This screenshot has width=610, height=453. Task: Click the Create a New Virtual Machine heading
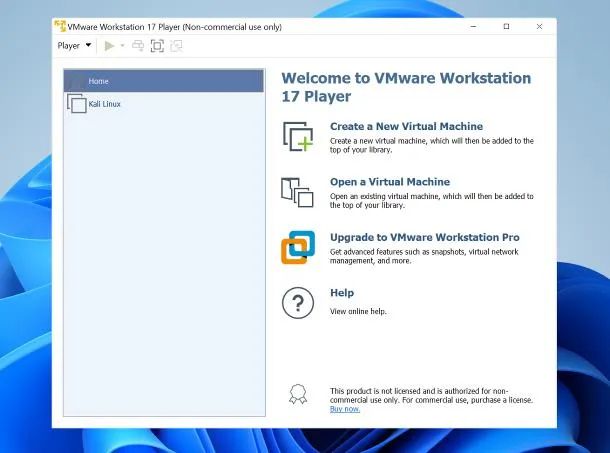click(x=406, y=126)
